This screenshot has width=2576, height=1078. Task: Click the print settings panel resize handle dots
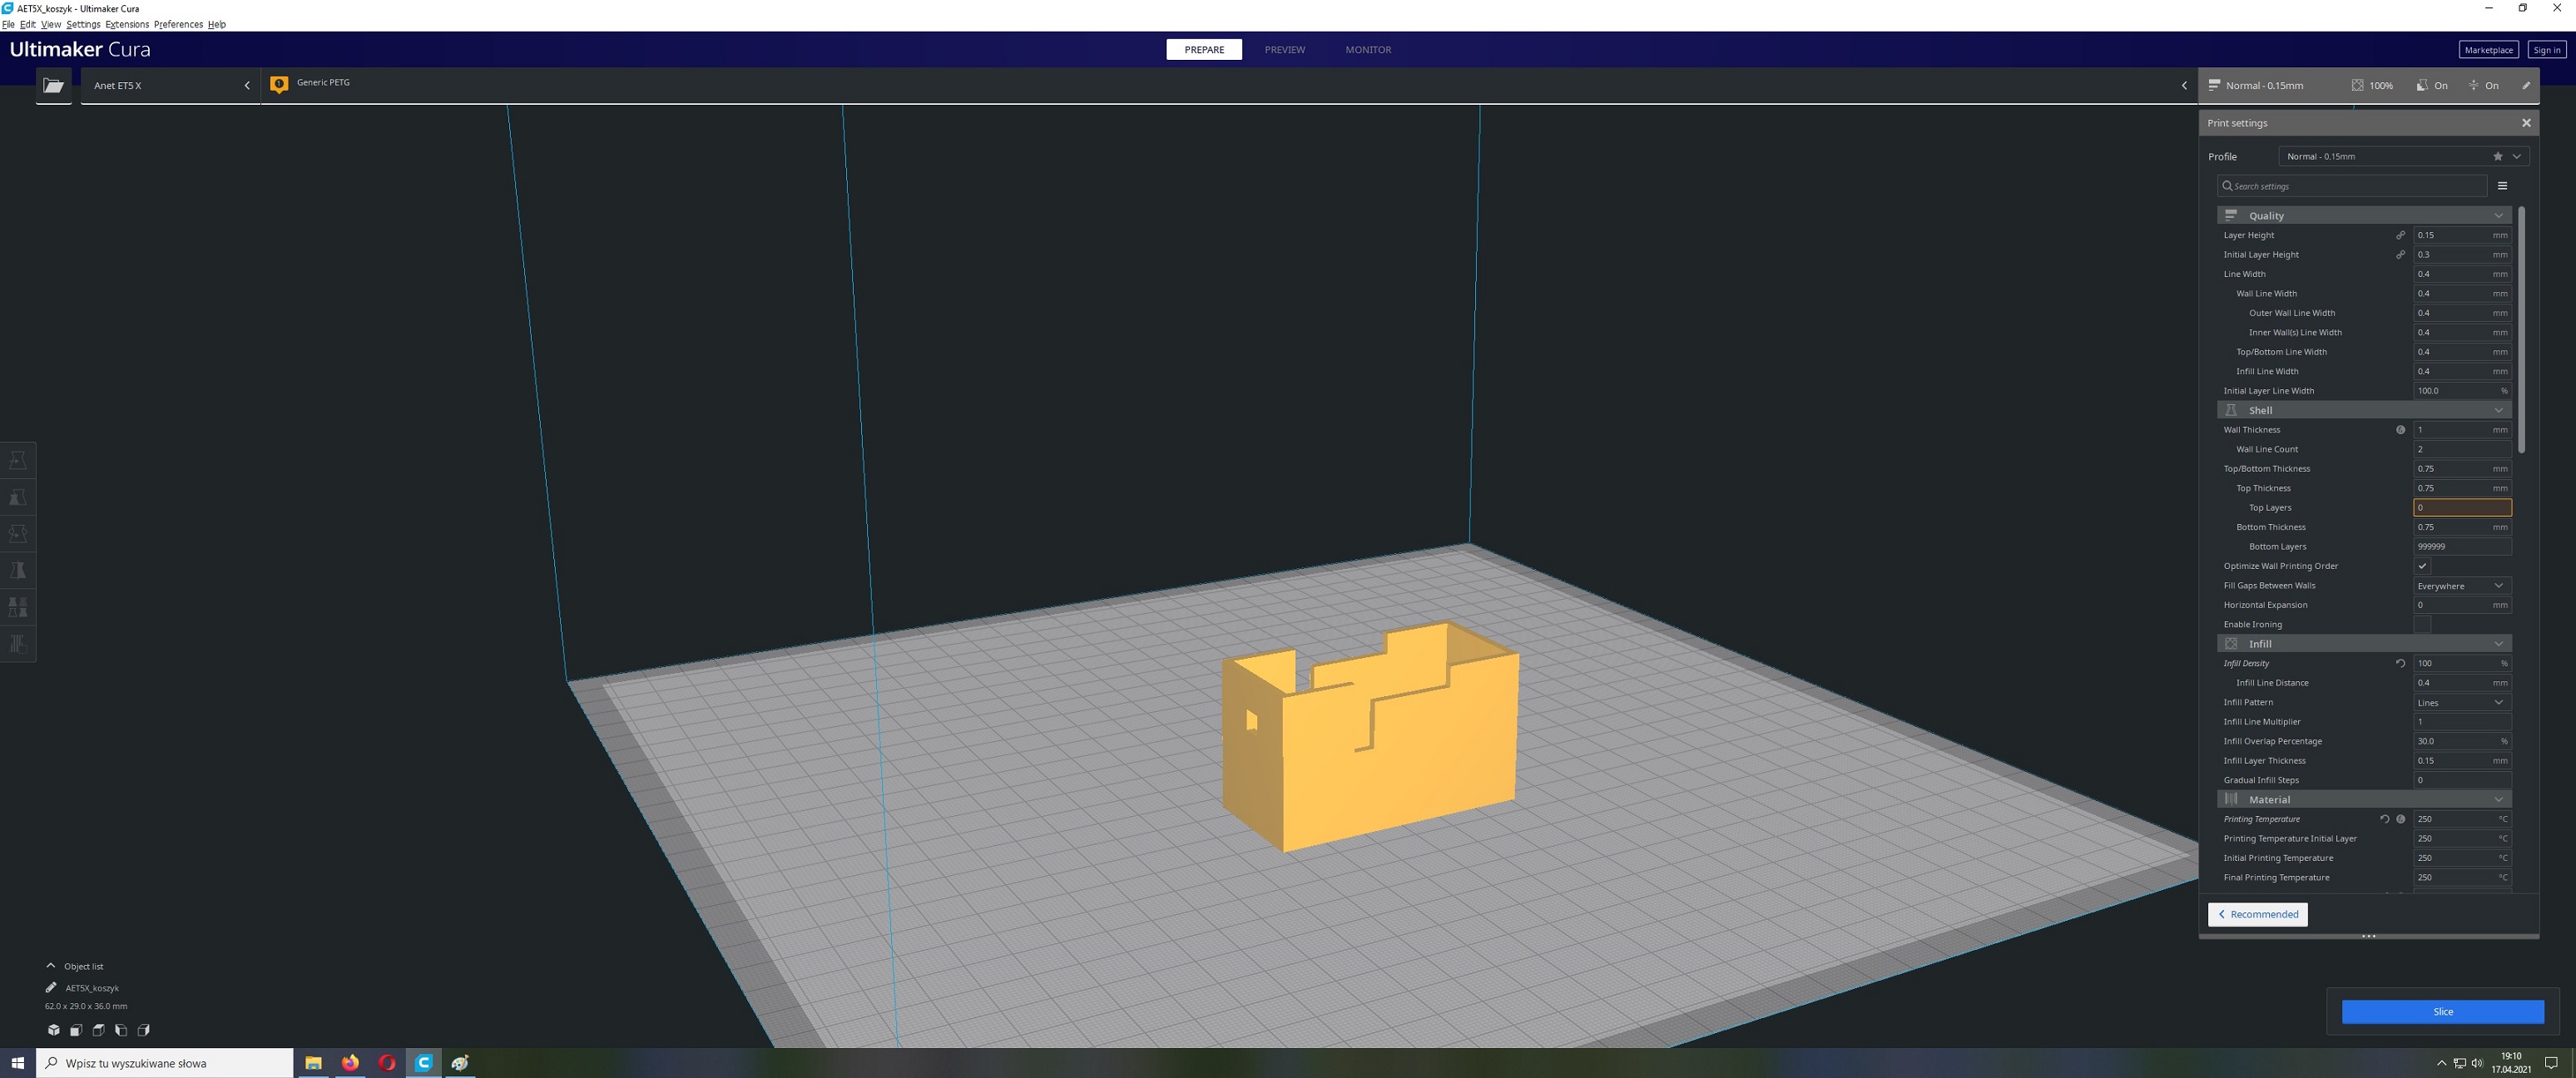click(2368, 937)
